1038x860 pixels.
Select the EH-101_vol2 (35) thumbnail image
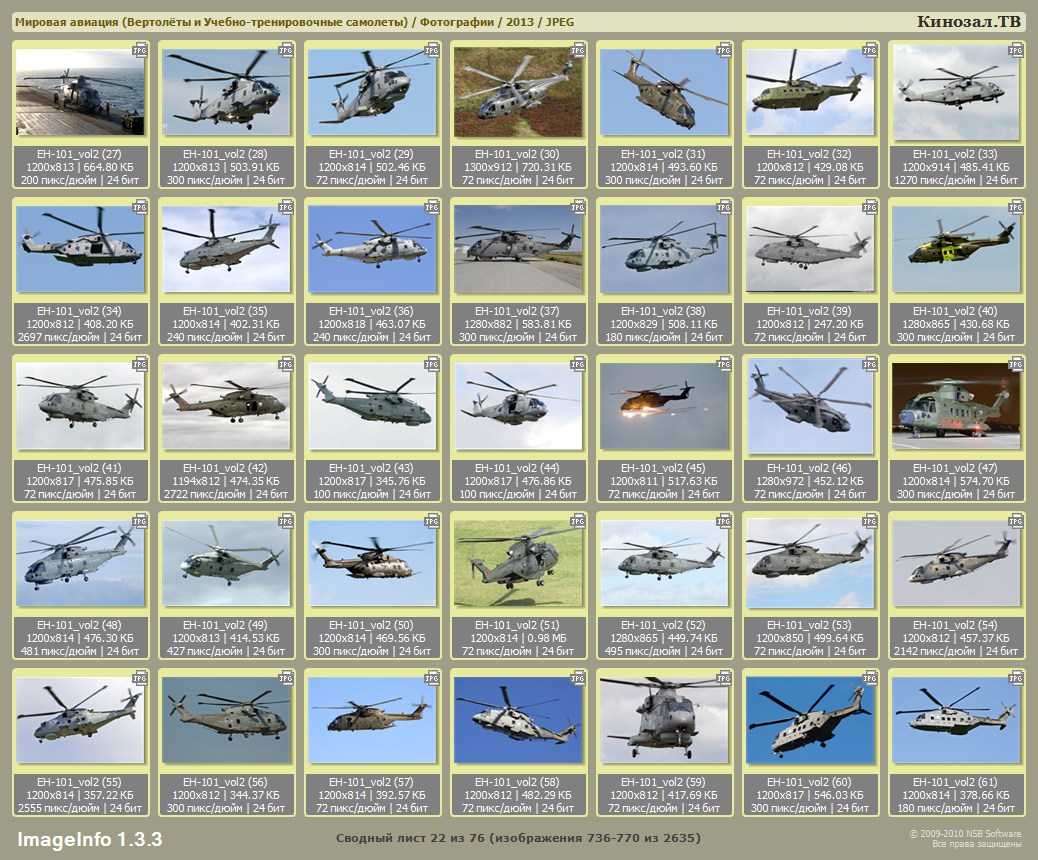(226, 249)
